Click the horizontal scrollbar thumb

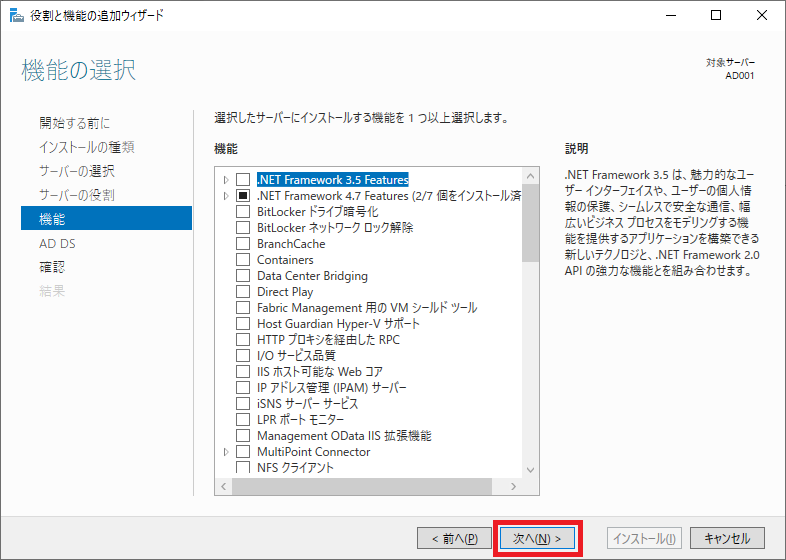362,486
